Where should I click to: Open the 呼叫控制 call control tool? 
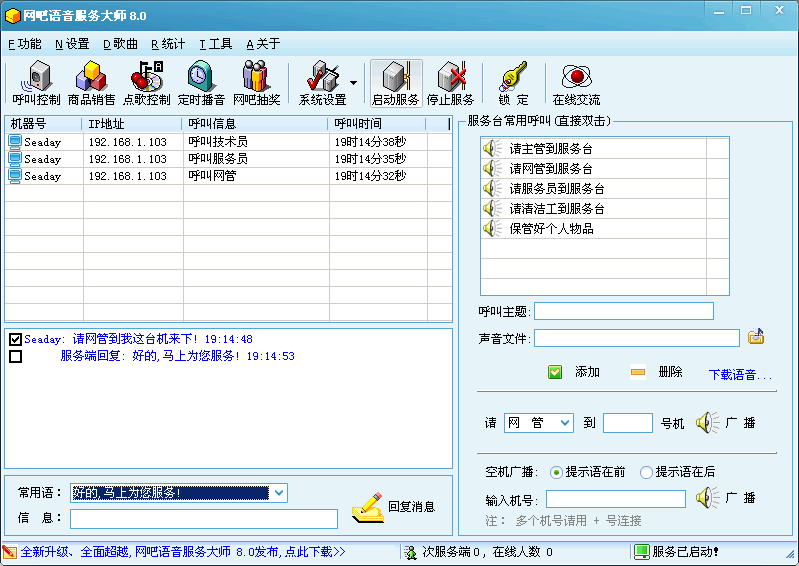pyautogui.click(x=36, y=84)
